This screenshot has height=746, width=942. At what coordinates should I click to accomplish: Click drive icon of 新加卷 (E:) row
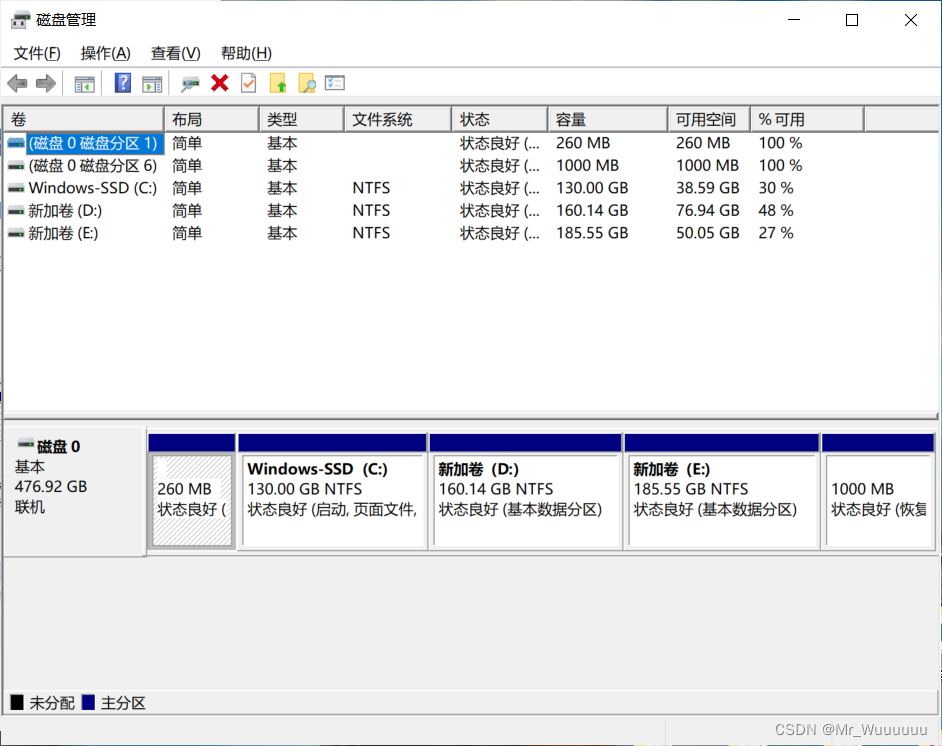pos(16,234)
